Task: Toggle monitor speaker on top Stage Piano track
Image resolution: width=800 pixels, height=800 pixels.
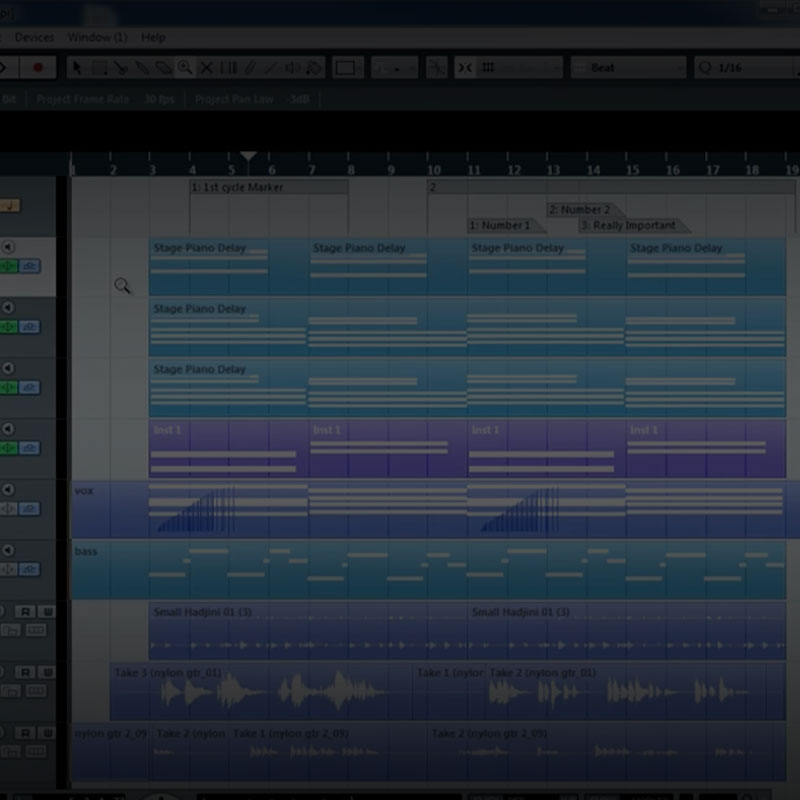Action: 8,247
